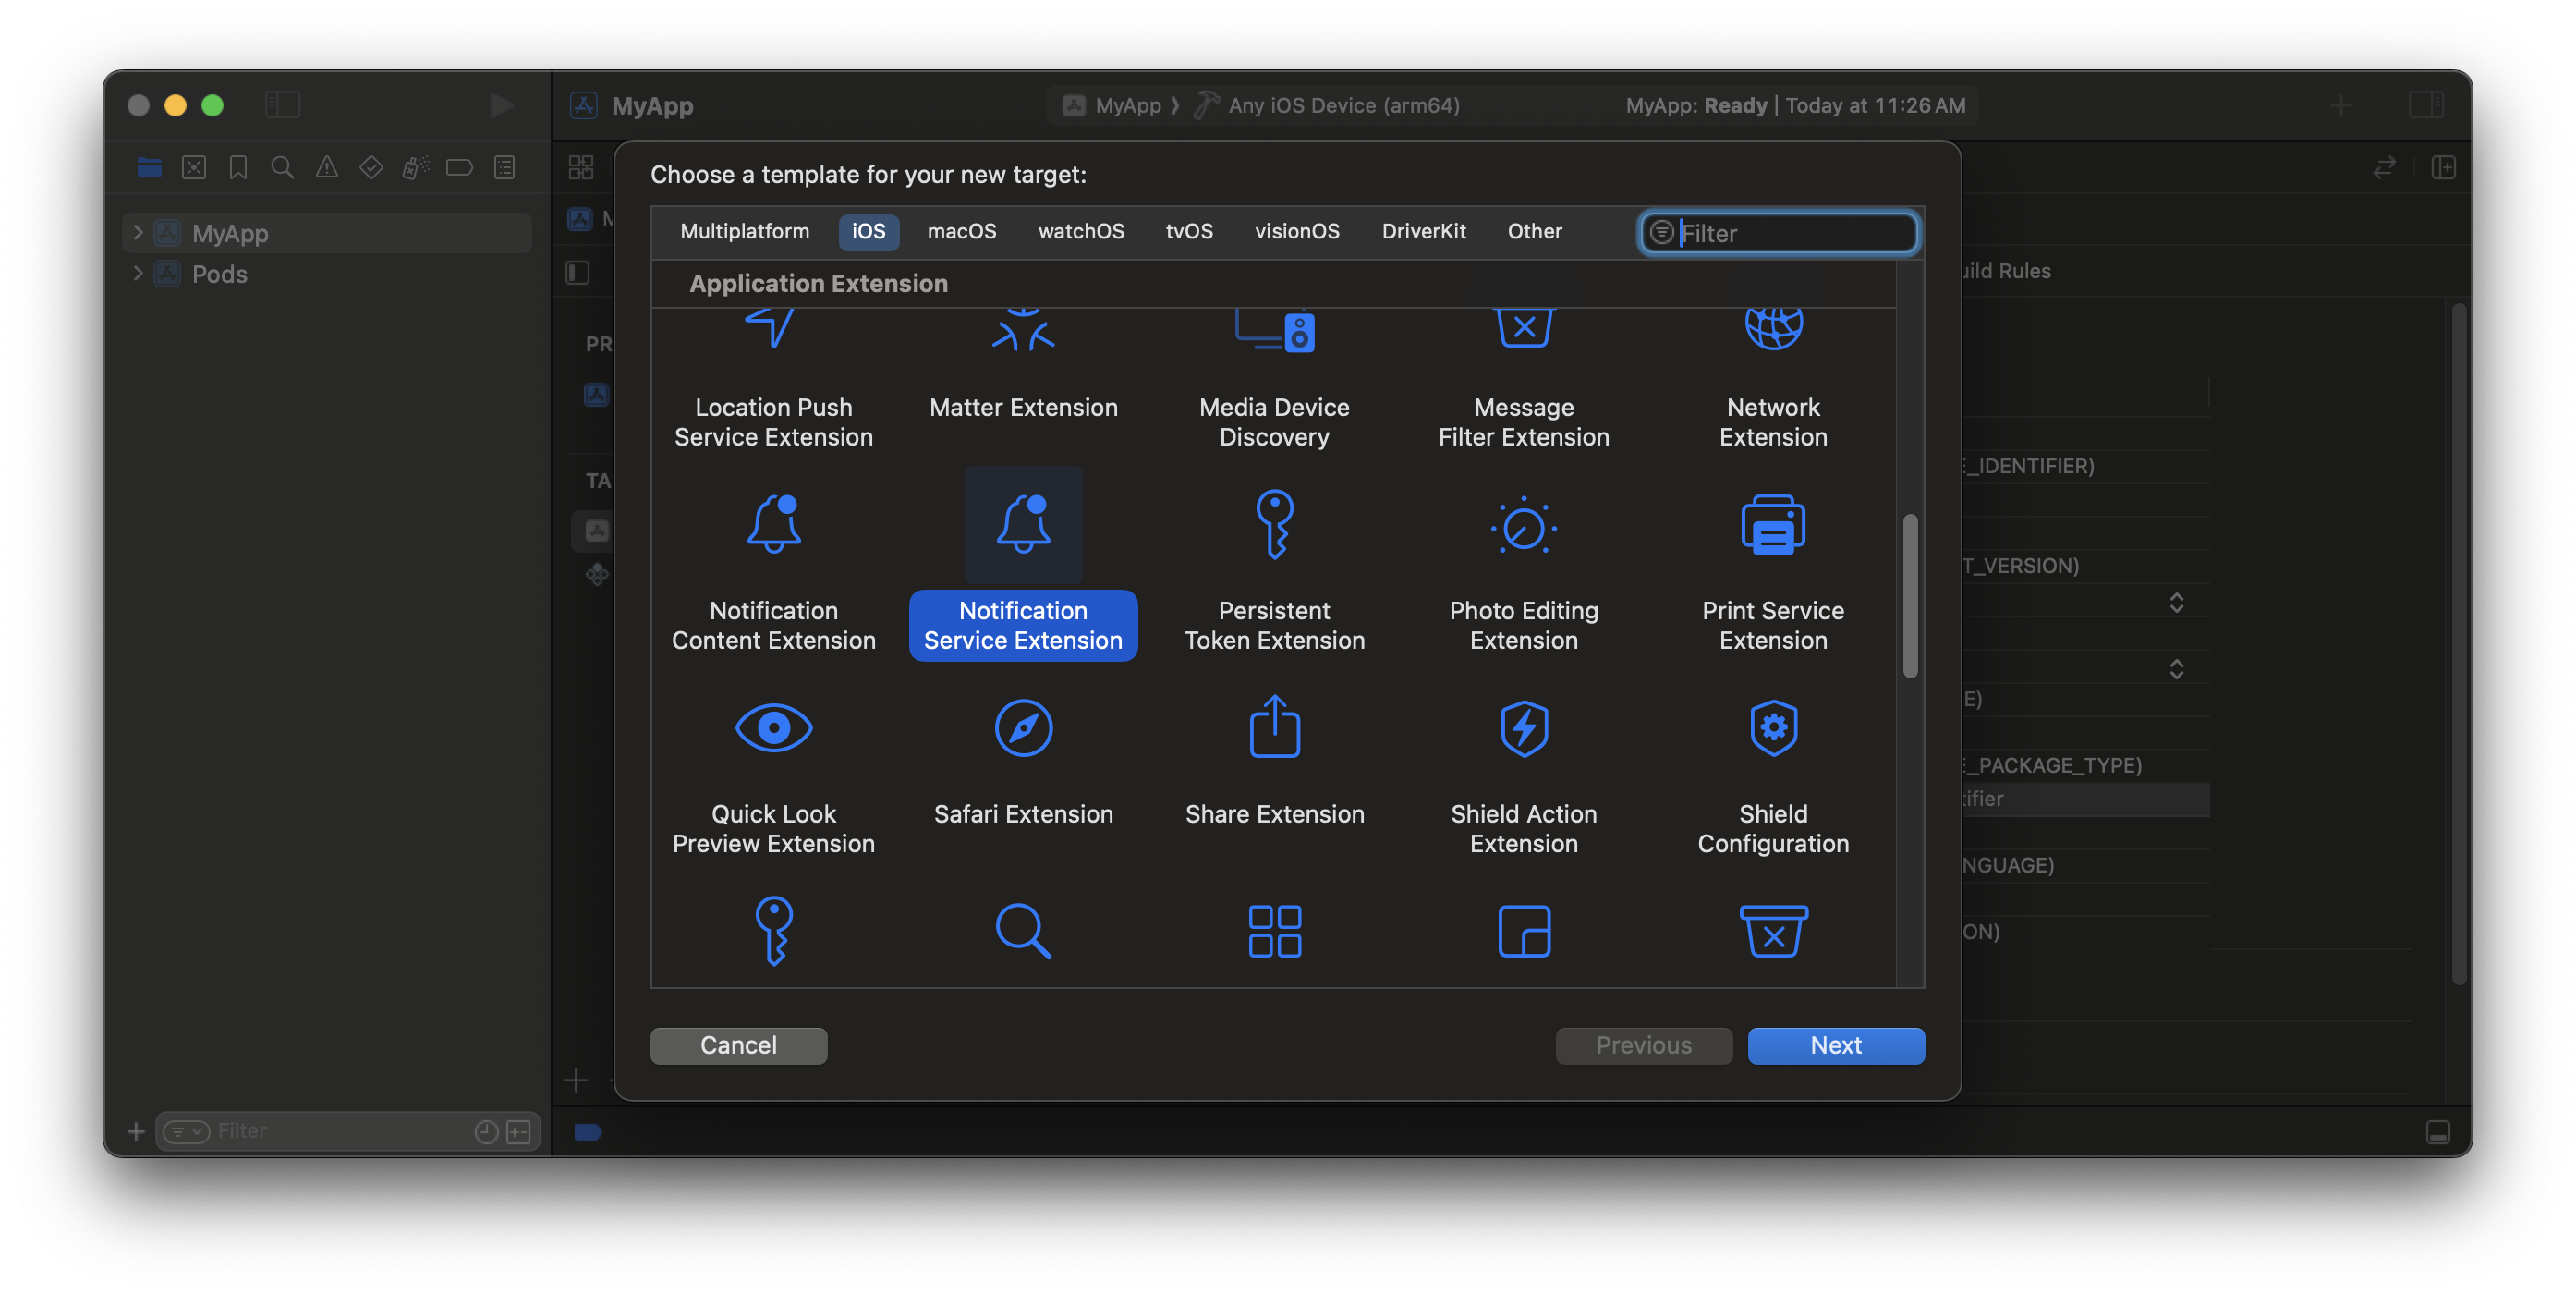Click the template filter search field
Viewport: 2576px width, 1294px height.
click(1779, 232)
